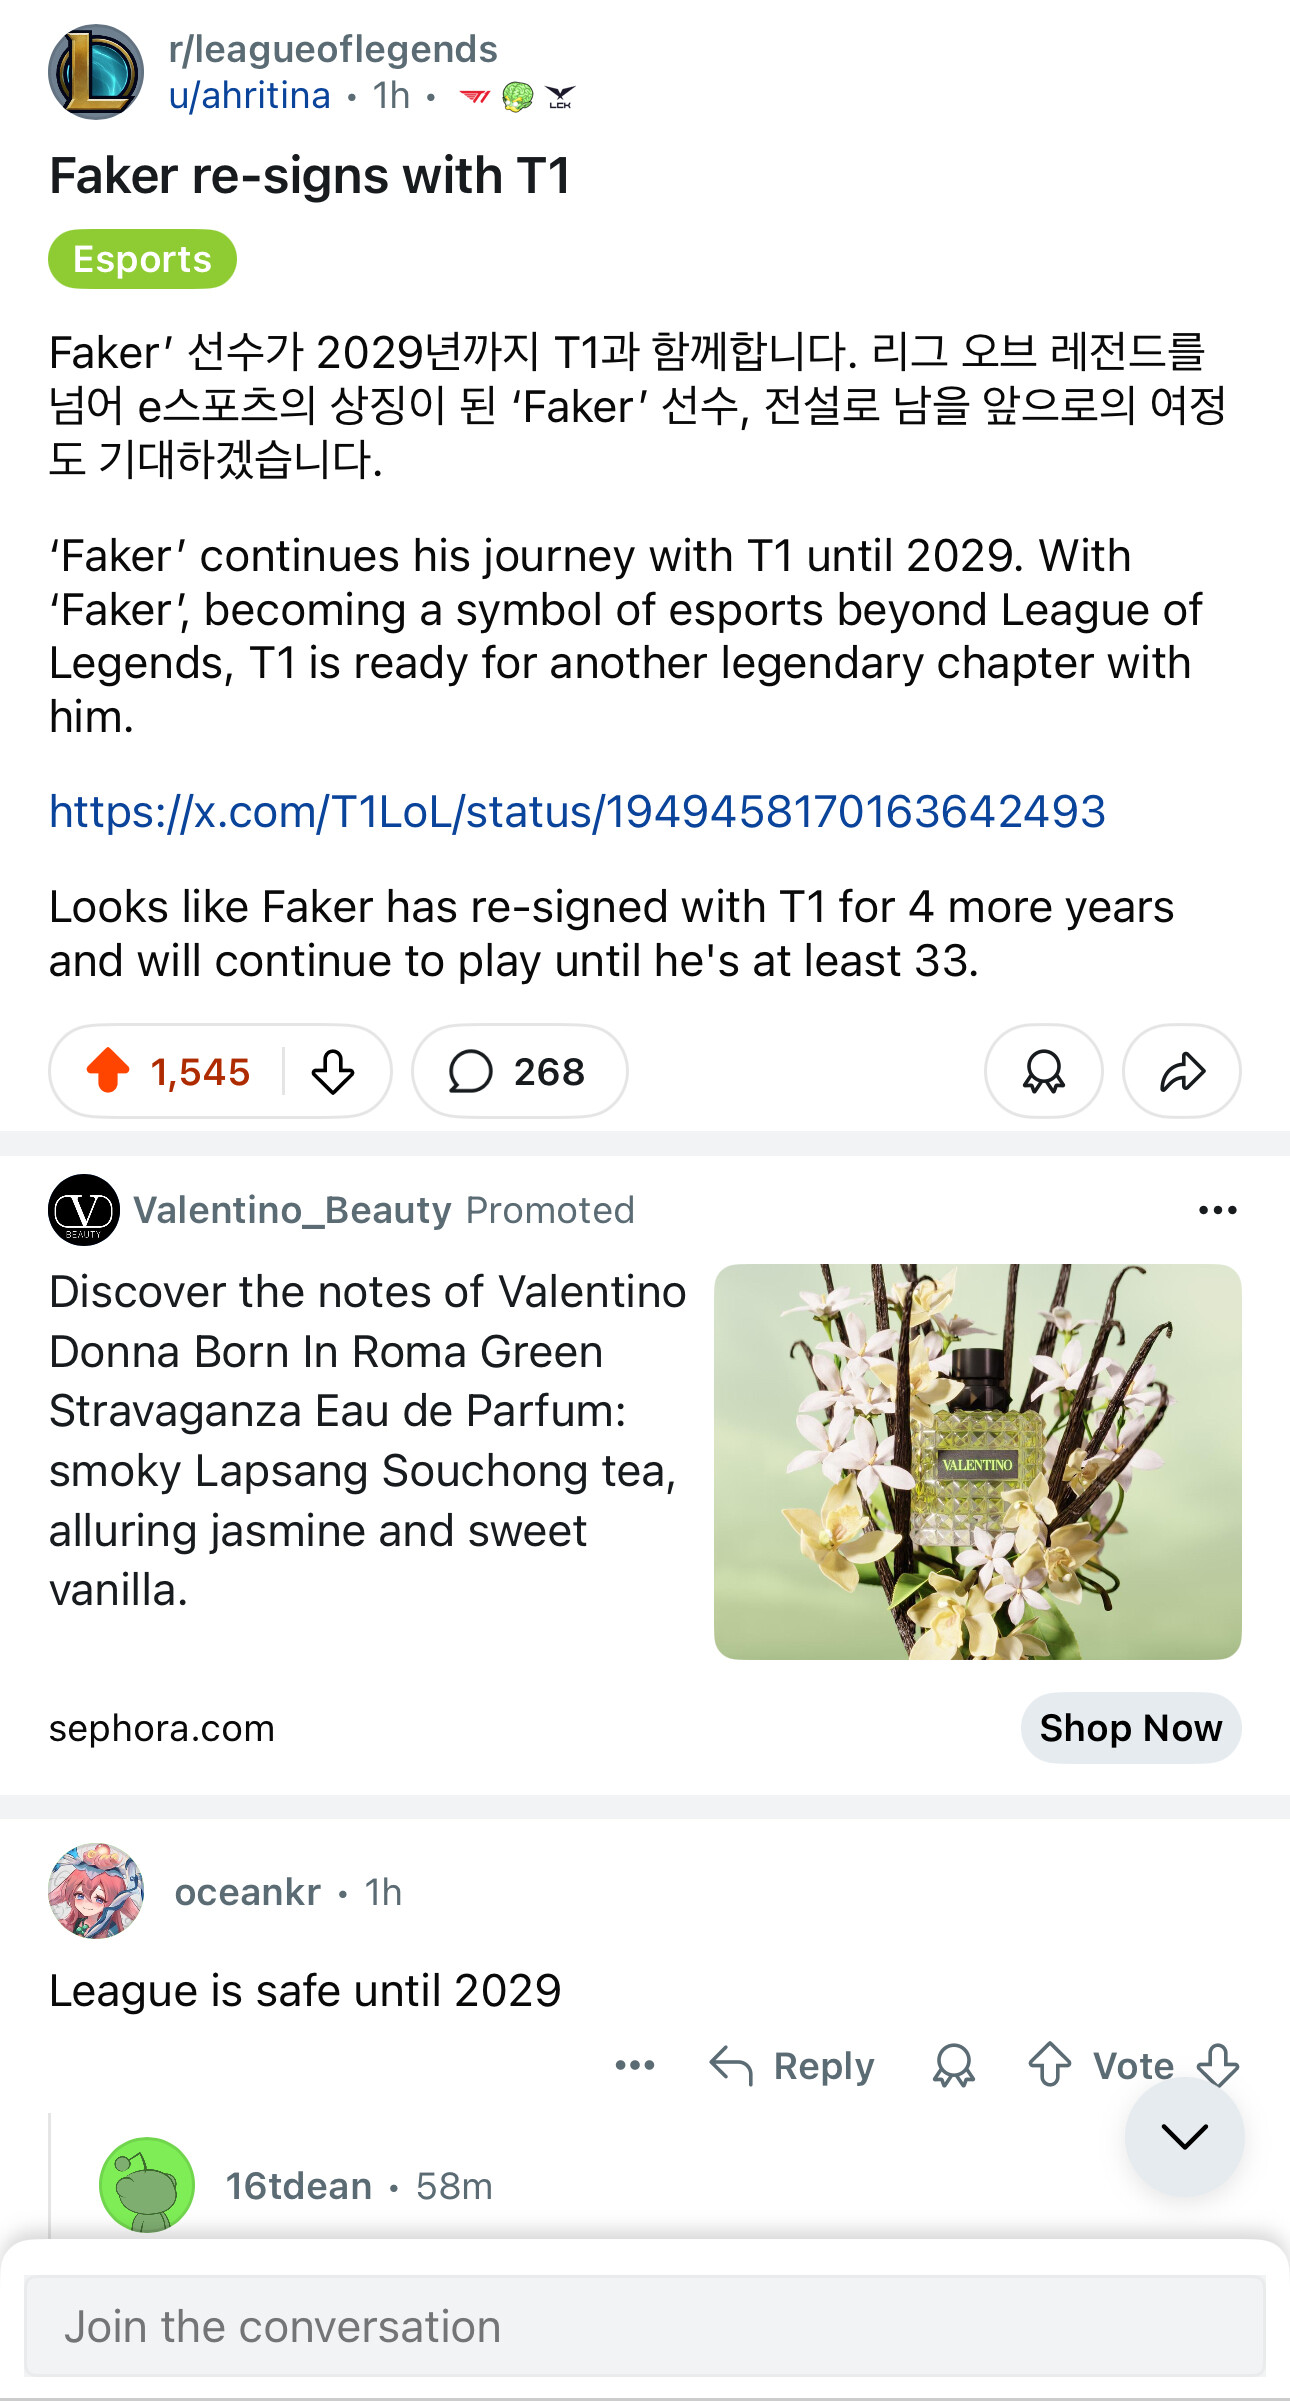Select the Esports flair tag
This screenshot has height=2401, width=1290.
point(142,259)
